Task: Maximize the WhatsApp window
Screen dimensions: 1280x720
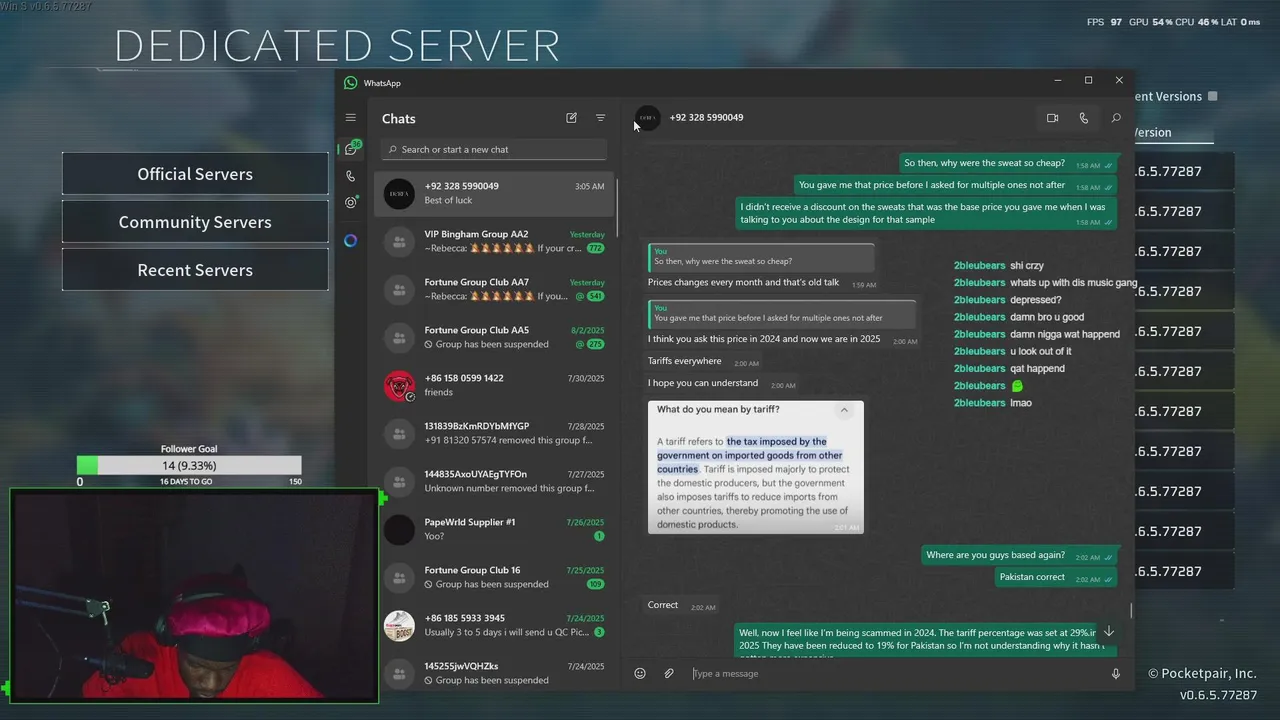Action: click(x=1088, y=80)
